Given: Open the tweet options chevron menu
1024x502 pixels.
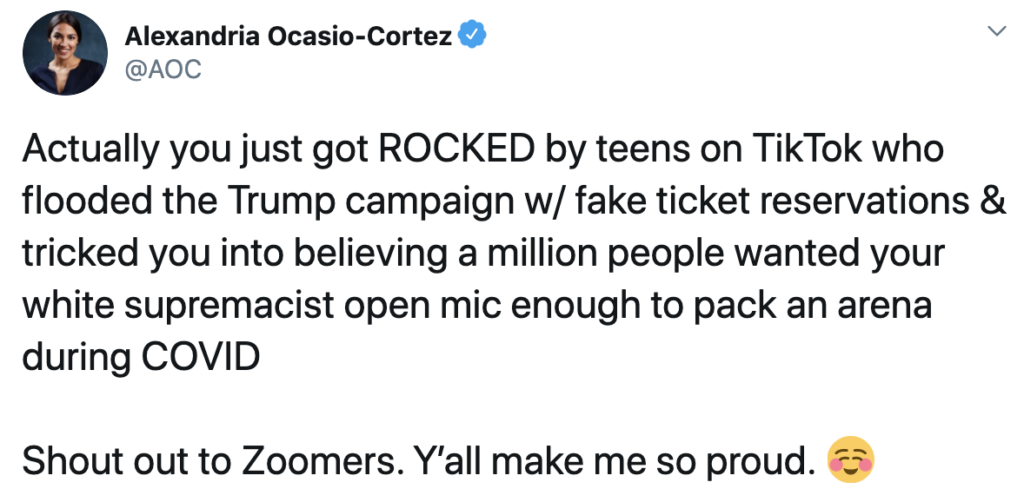Looking at the screenshot, I should point(995,32).
